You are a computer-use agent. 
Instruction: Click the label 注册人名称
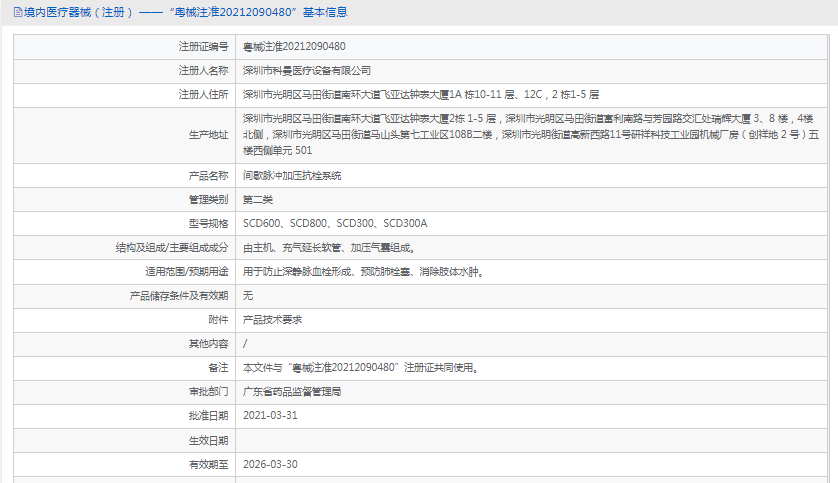203,71
